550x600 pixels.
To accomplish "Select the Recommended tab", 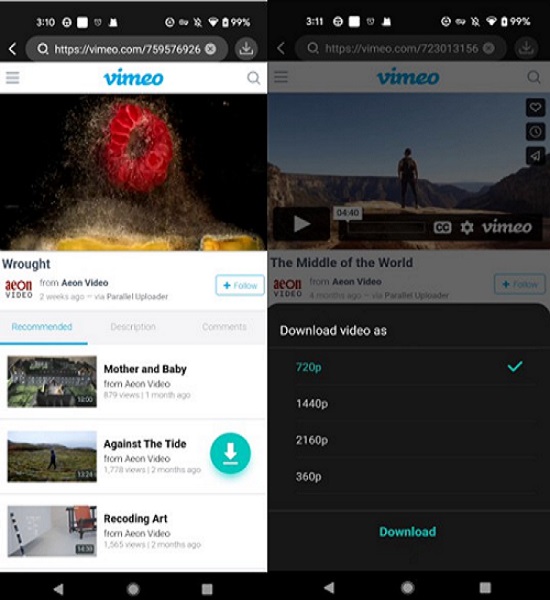I will (42, 327).
